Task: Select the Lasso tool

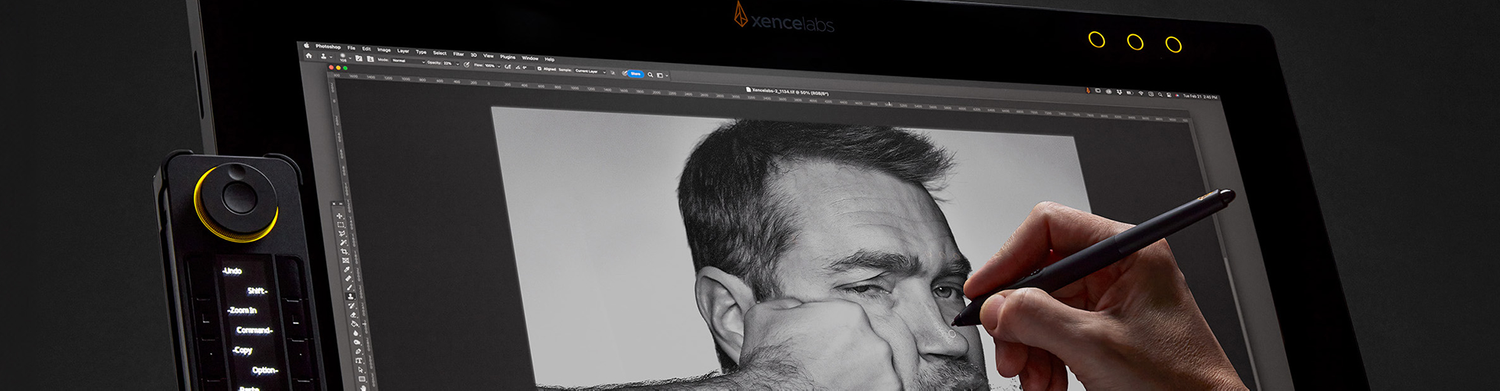Action: tap(343, 233)
